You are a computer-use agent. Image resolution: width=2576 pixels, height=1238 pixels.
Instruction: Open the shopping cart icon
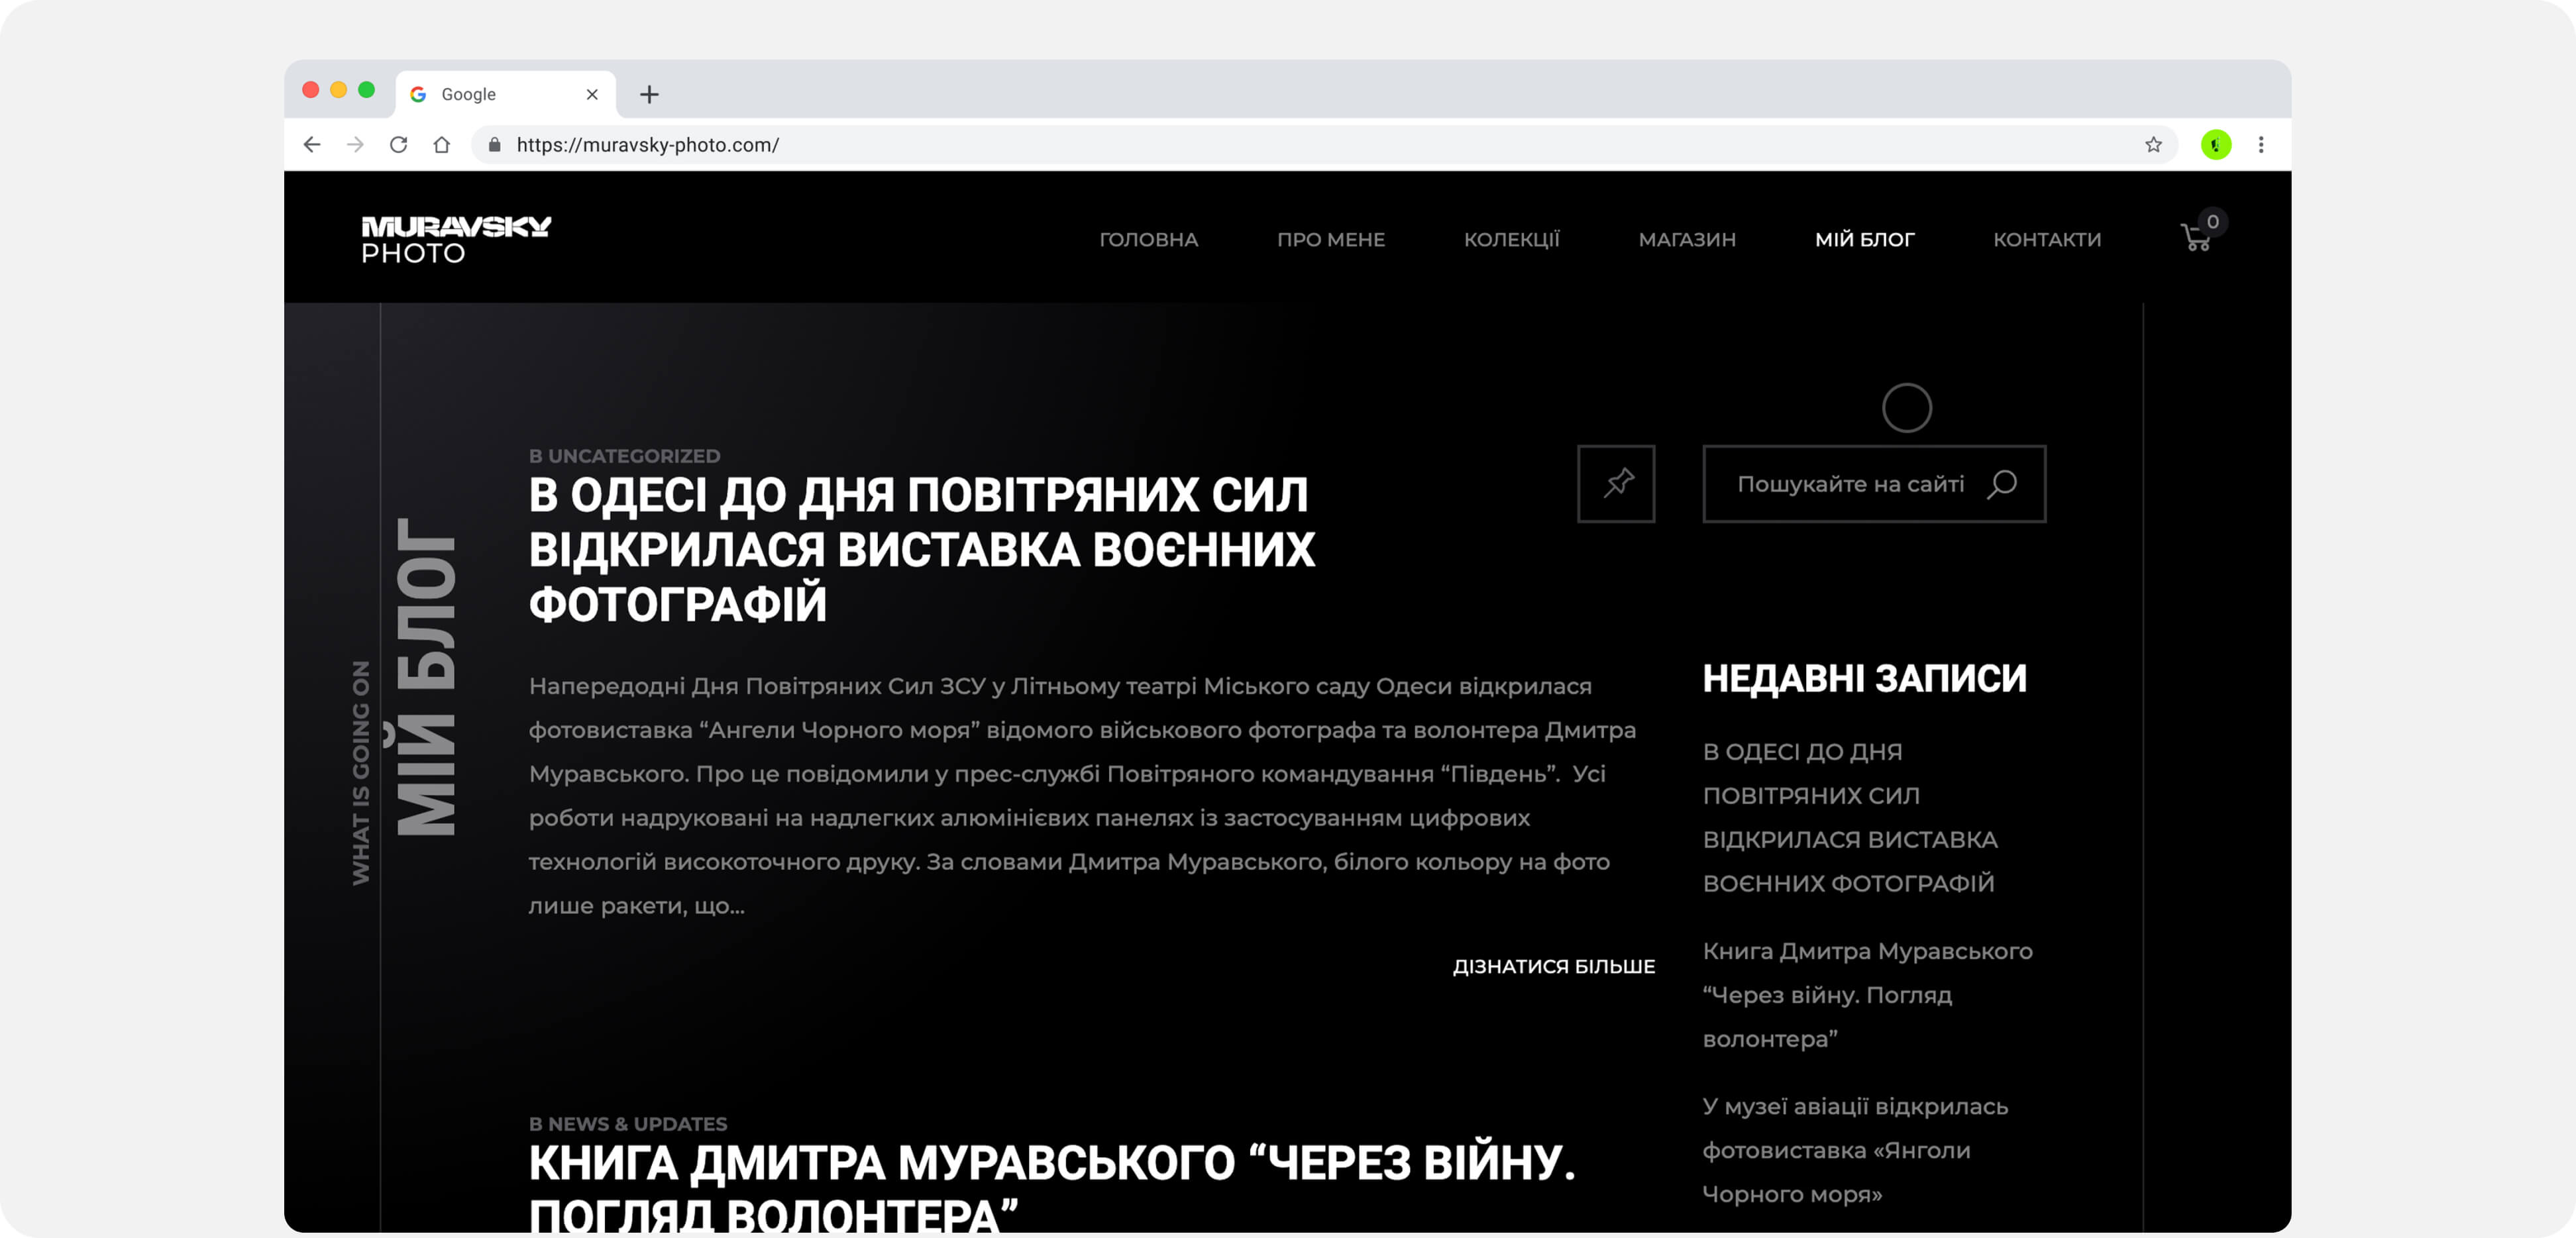pyautogui.click(x=2195, y=238)
